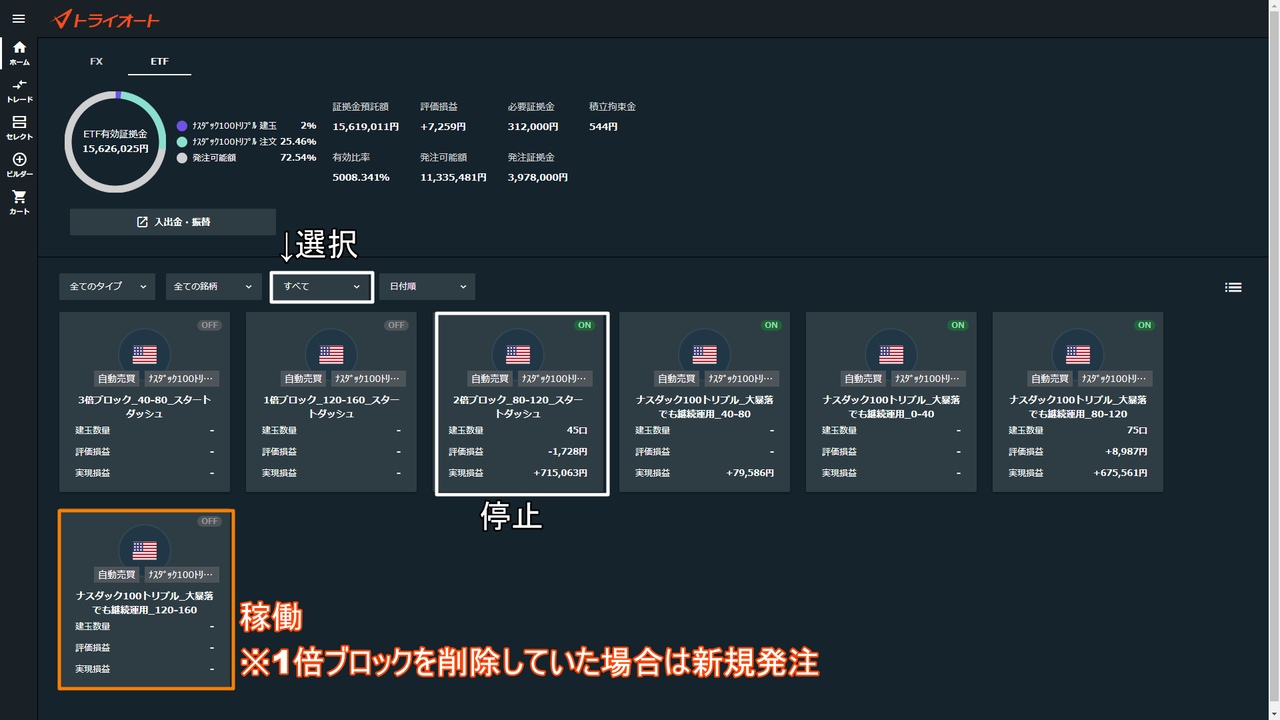Open カート from the sidebar

tap(19, 202)
